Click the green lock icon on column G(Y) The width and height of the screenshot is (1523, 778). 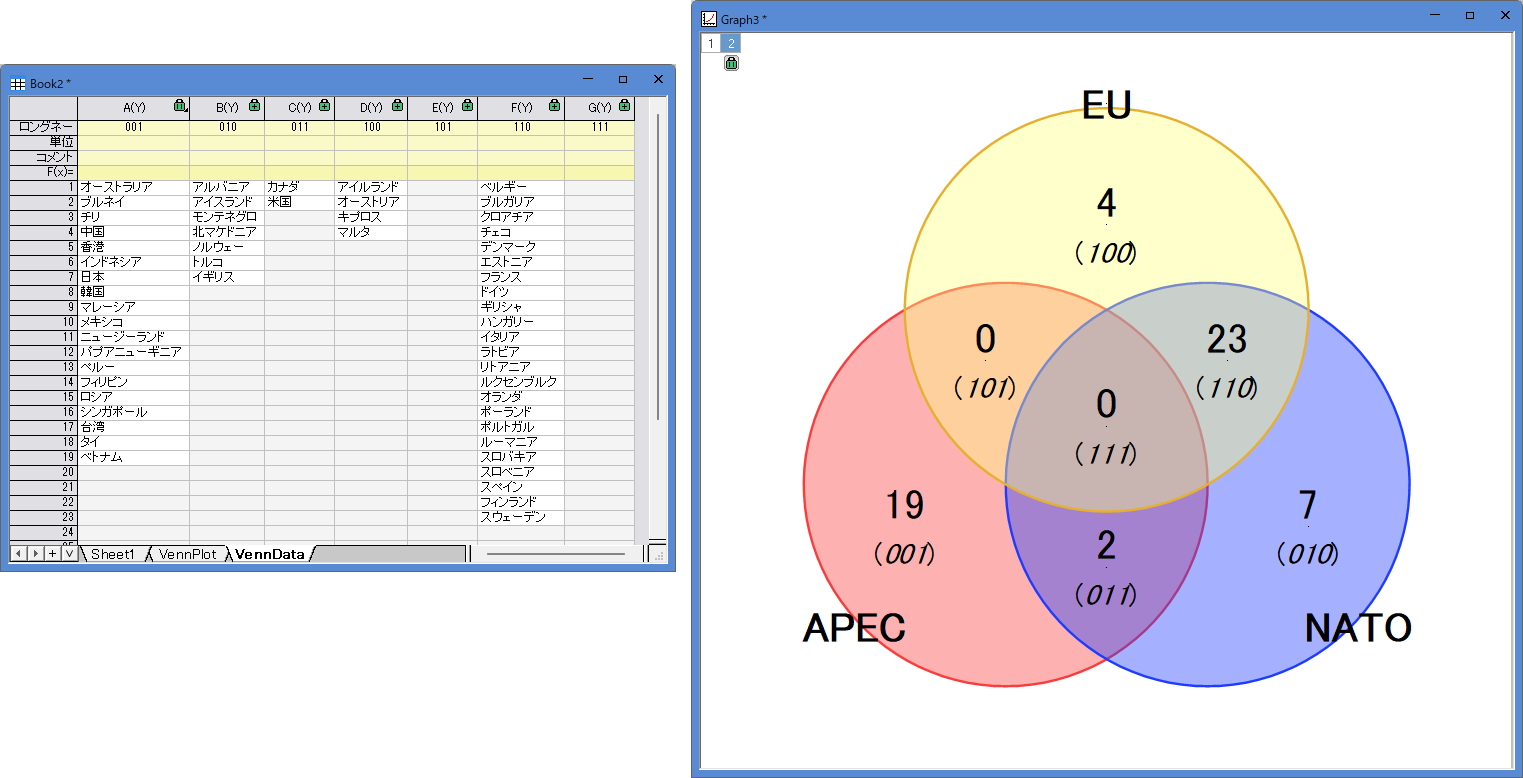[624, 106]
